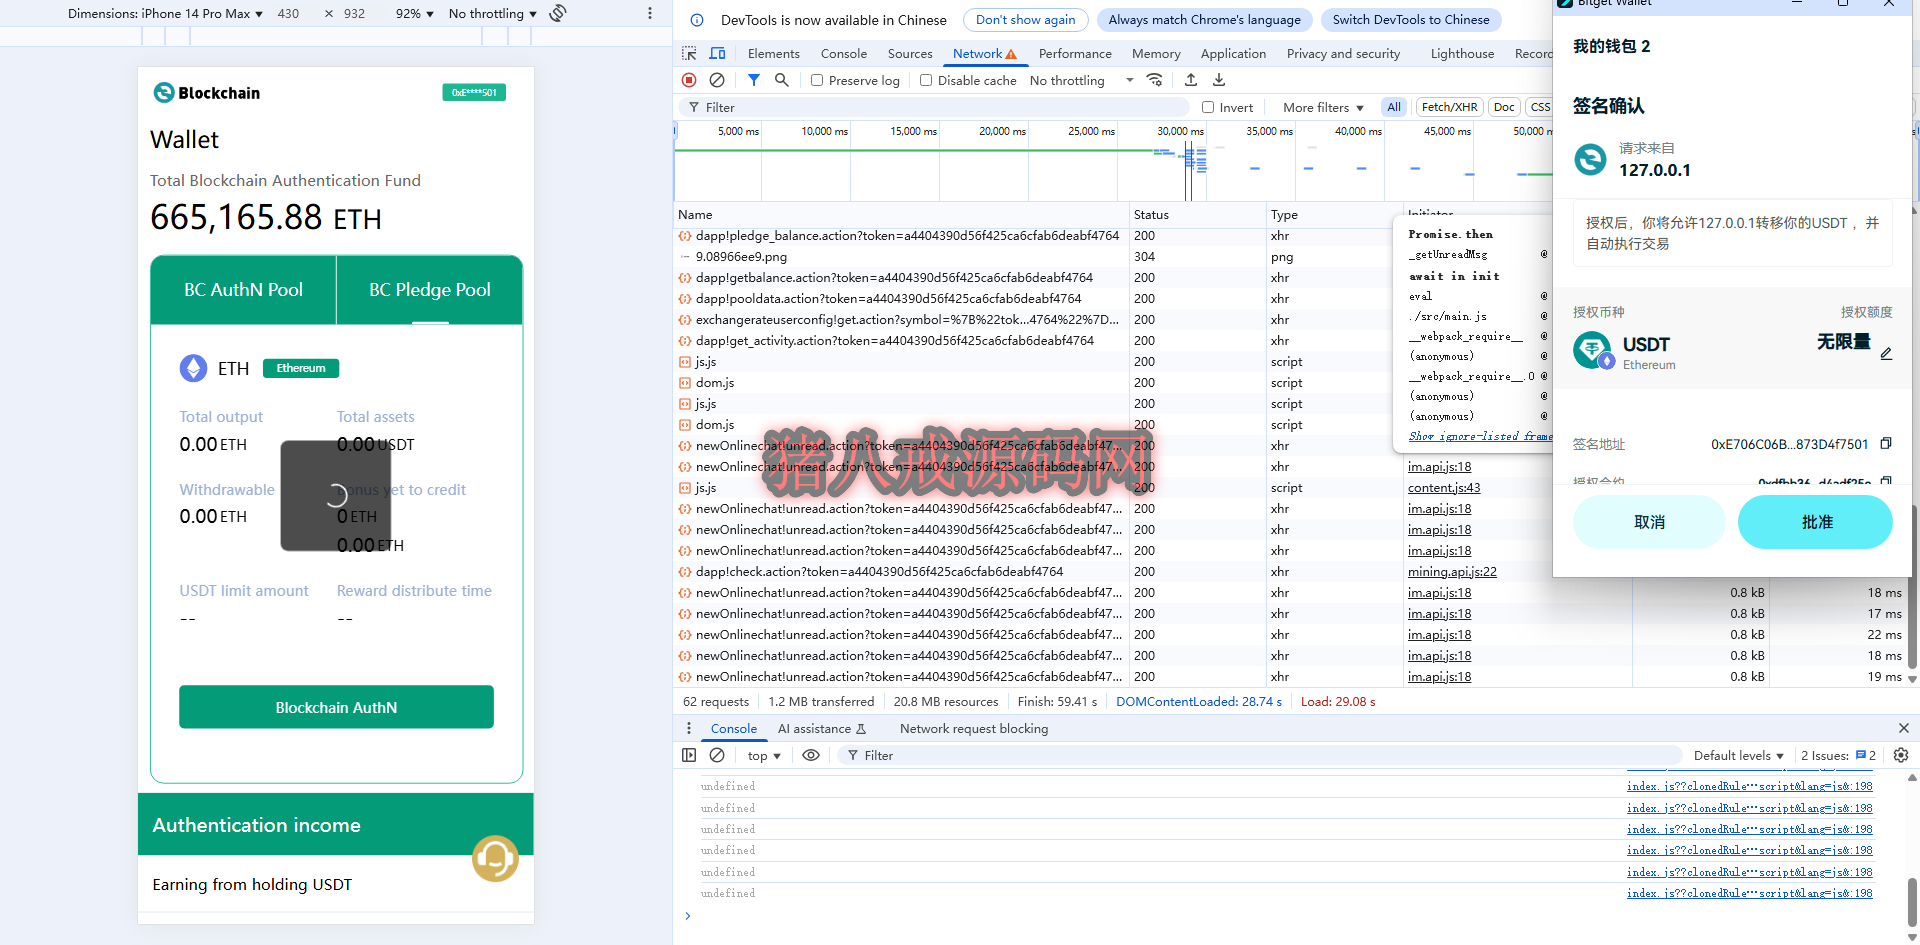
Task: Open the Elements tab
Action: coord(773,53)
